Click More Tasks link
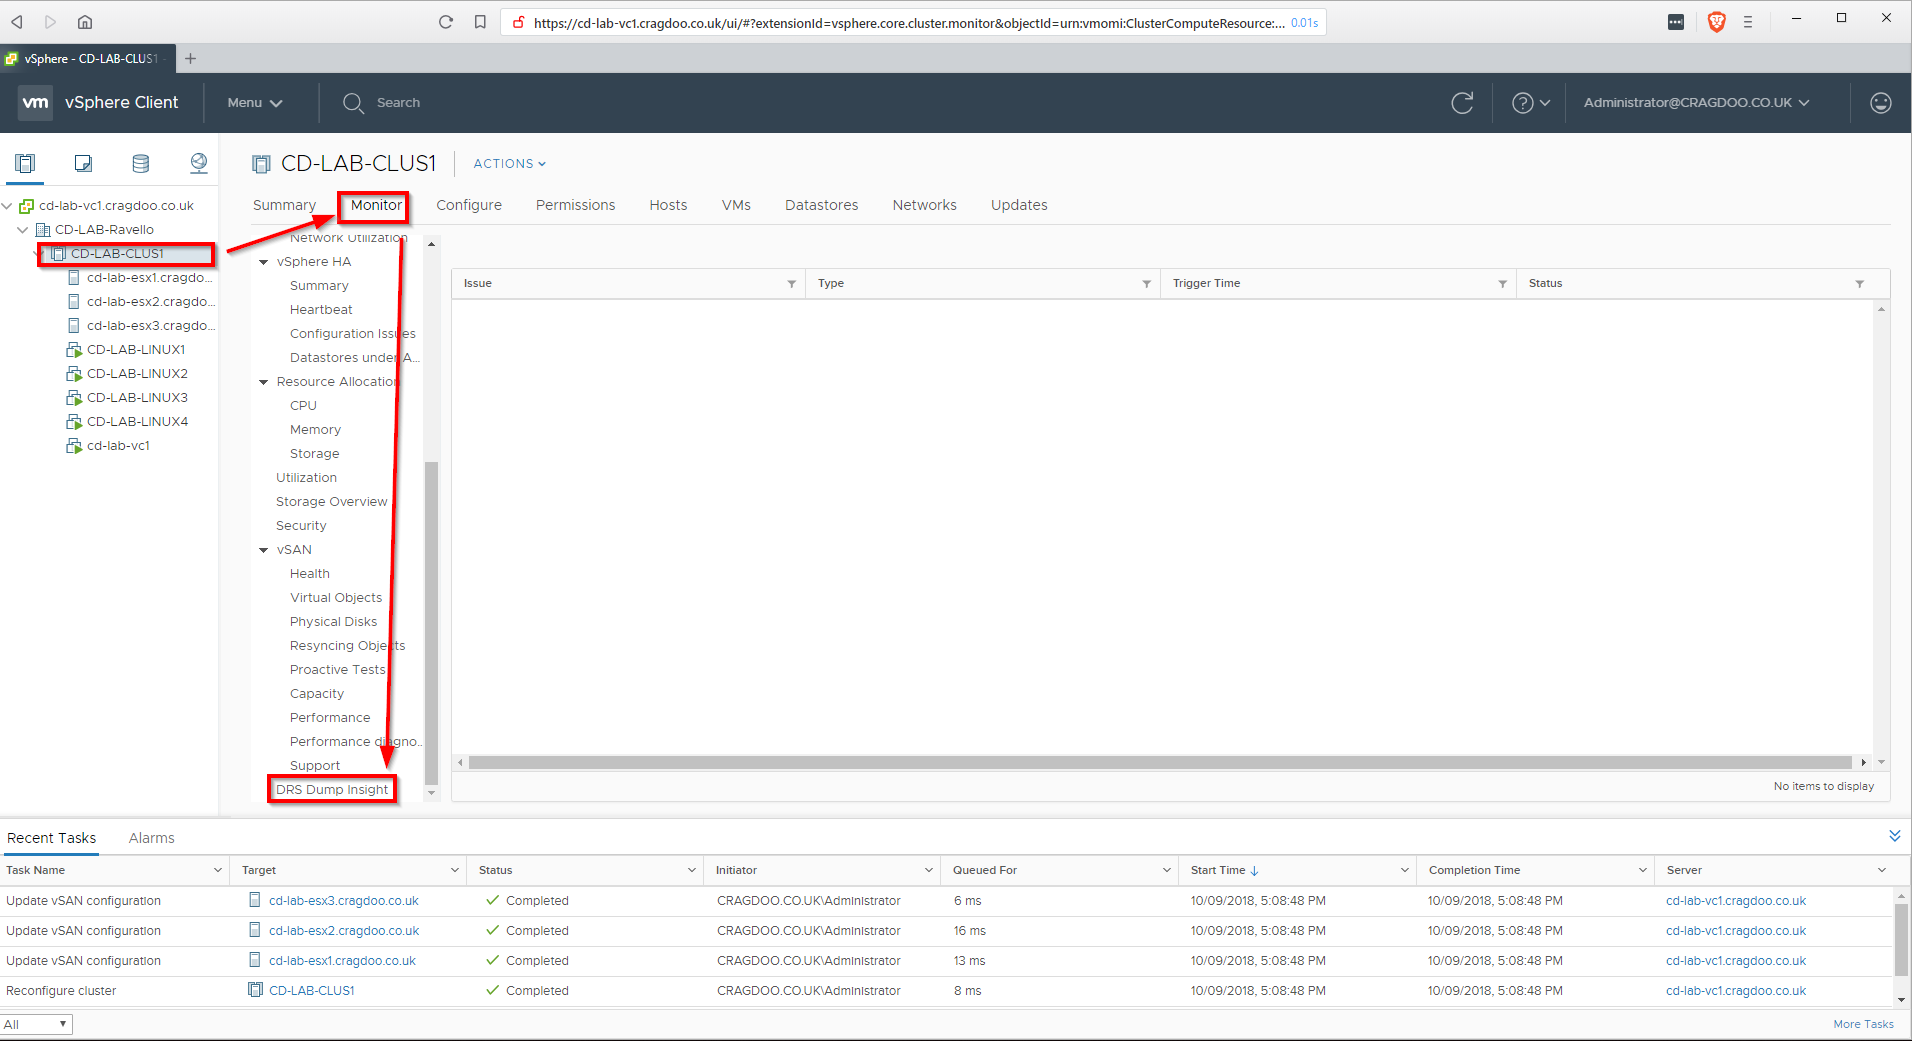This screenshot has height=1041, width=1912. (1863, 1024)
